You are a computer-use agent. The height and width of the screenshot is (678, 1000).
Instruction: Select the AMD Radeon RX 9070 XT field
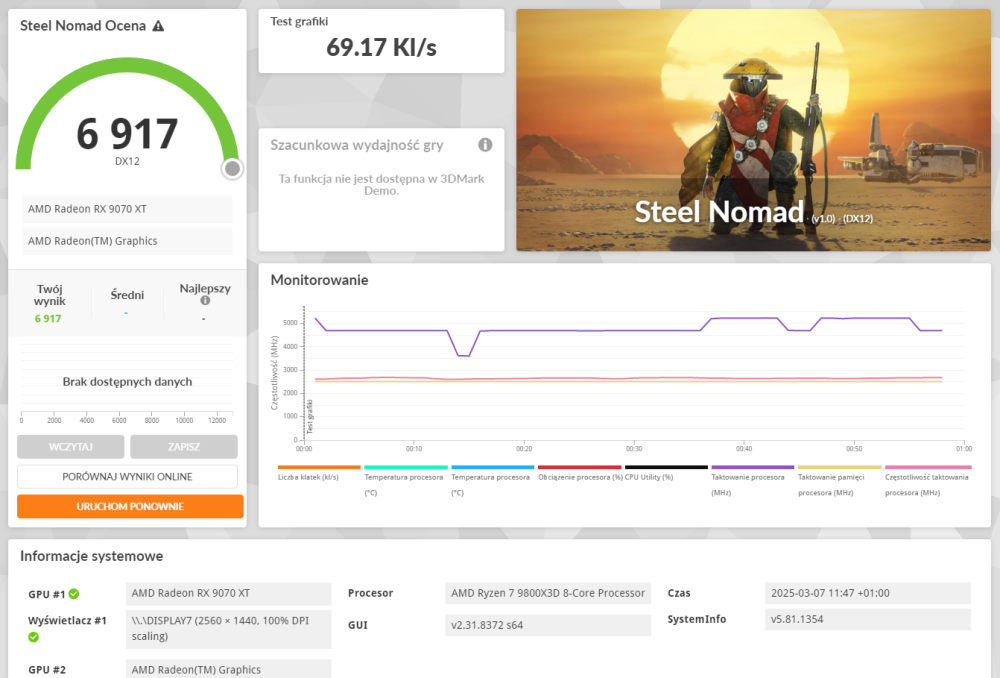(x=126, y=209)
